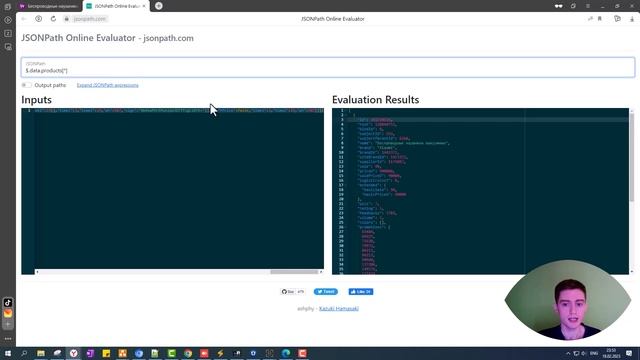Open the Windows Start menu
The width and height of the screenshot is (640, 360).
tap(8, 353)
